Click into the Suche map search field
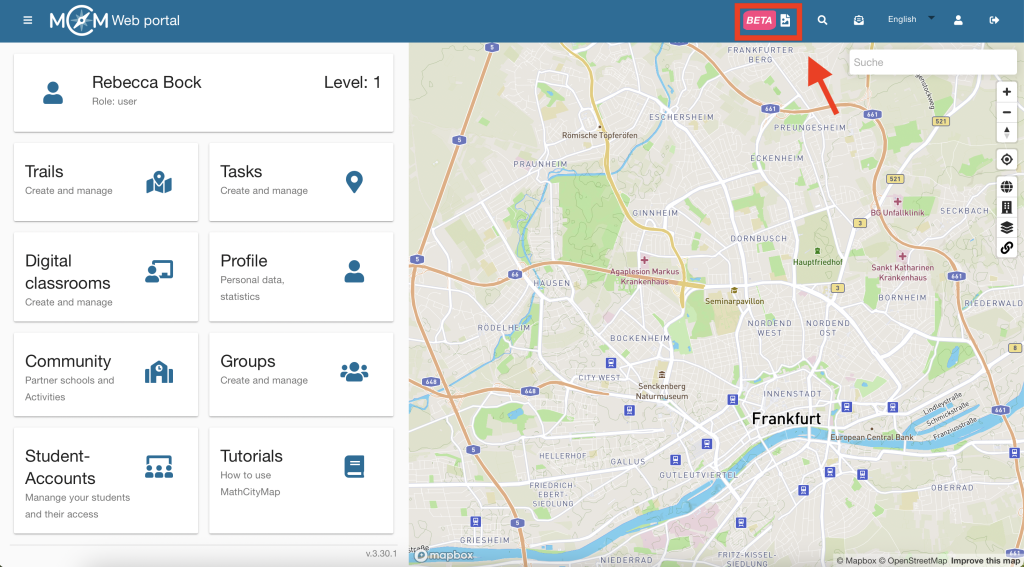The height and width of the screenshot is (567, 1024). [x=933, y=63]
